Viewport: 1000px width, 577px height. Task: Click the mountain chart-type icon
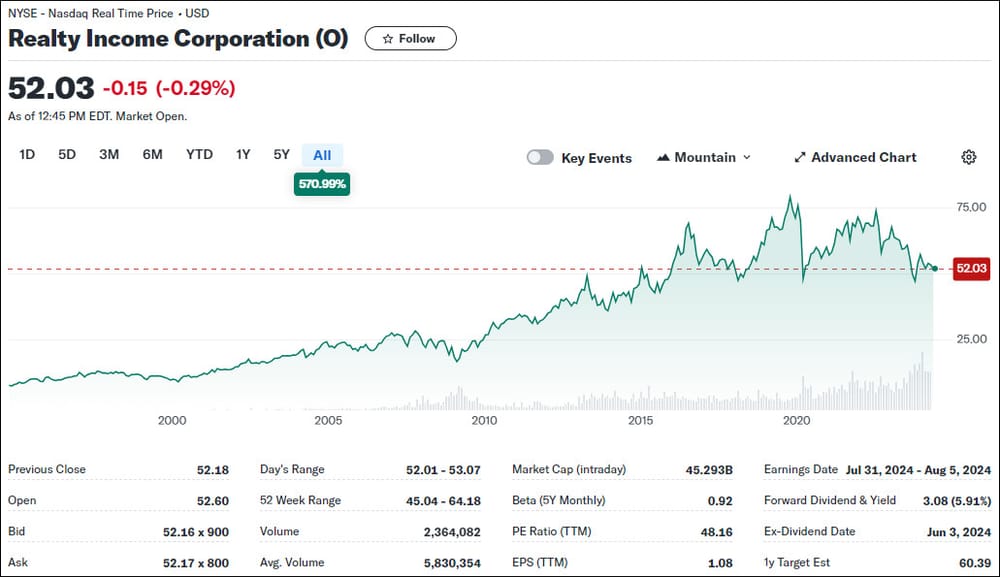664,158
